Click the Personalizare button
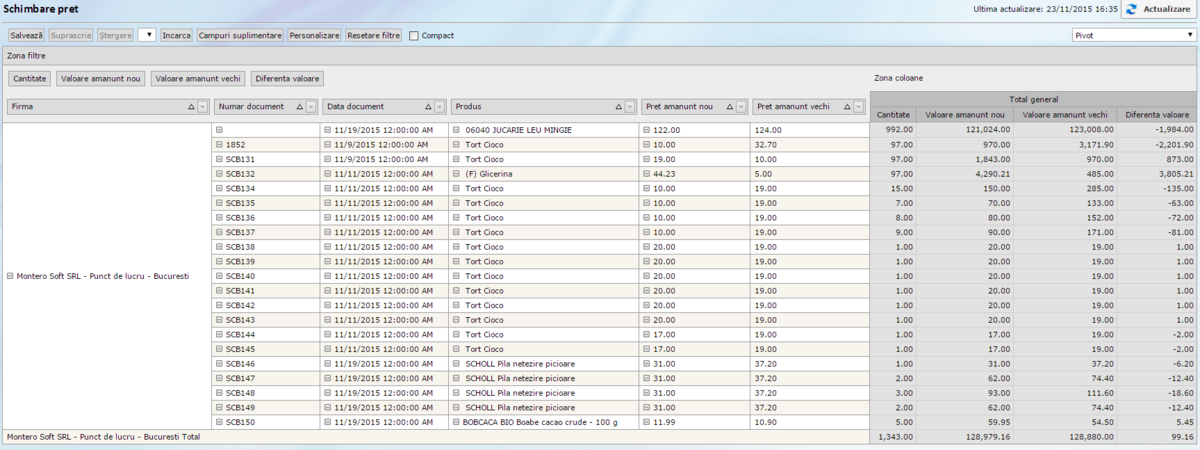Image resolution: width=1200 pixels, height=450 pixels. pyautogui.click(x=315, y=35)
